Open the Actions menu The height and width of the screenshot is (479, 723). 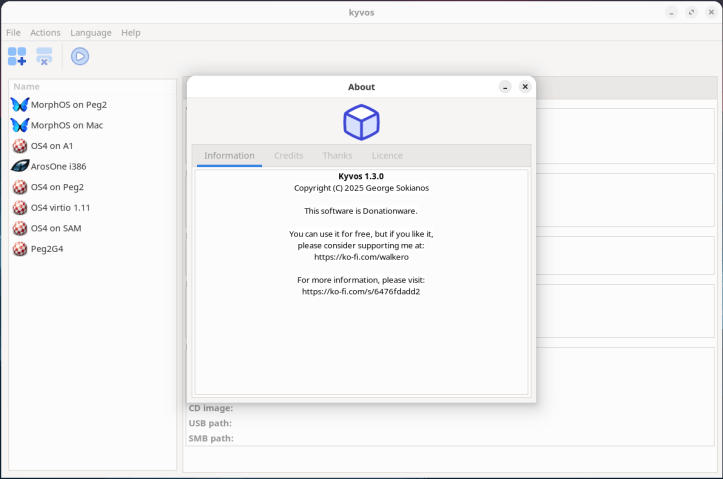click(45, 33)
